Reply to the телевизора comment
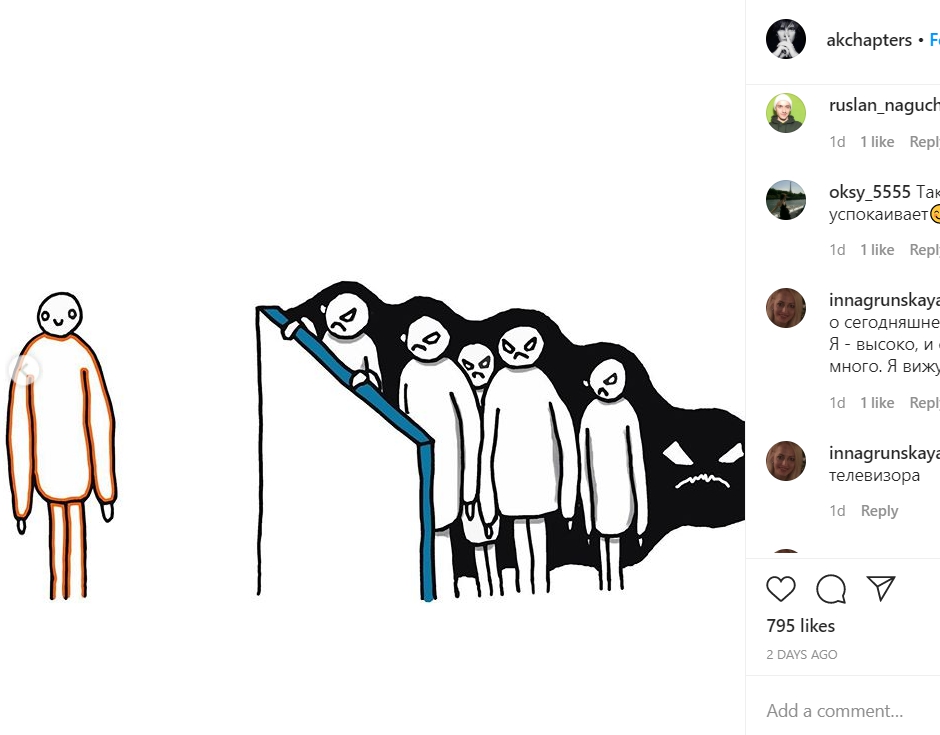Image resolution: width=940 pixels, height=735 pixels. pyautogui.click(x=879, y=511)
